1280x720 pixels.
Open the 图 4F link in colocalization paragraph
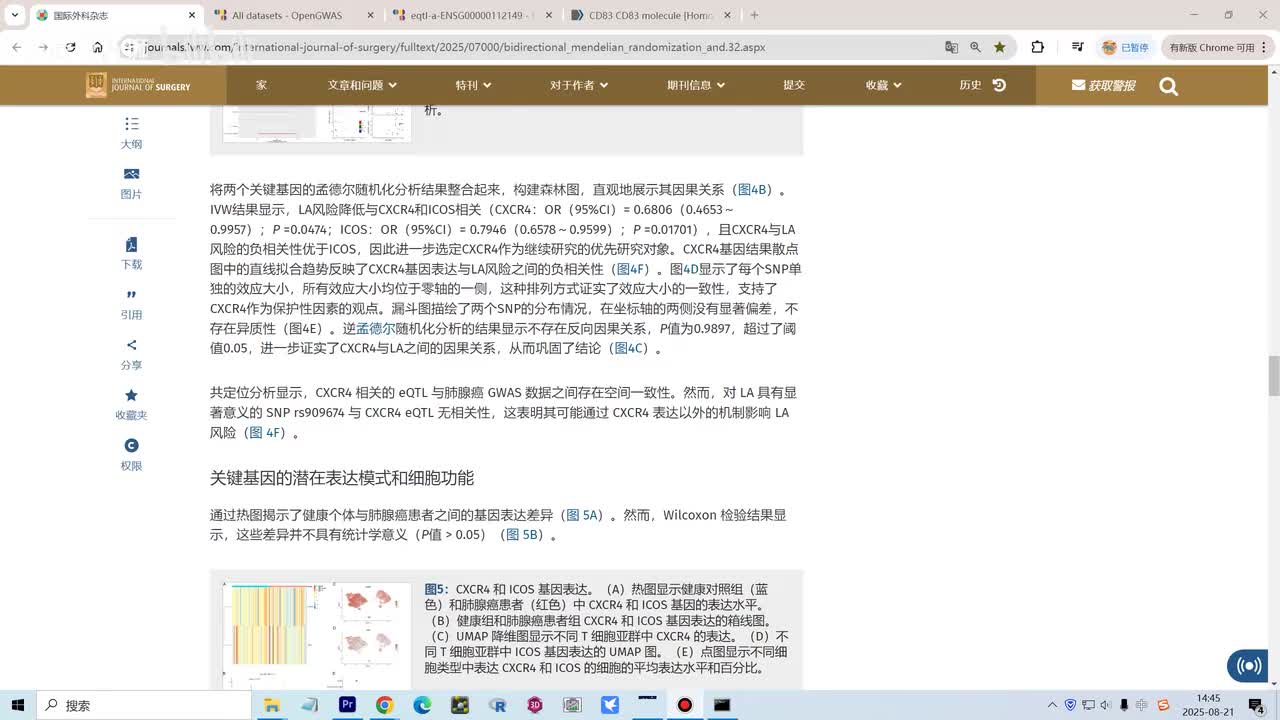266,432
